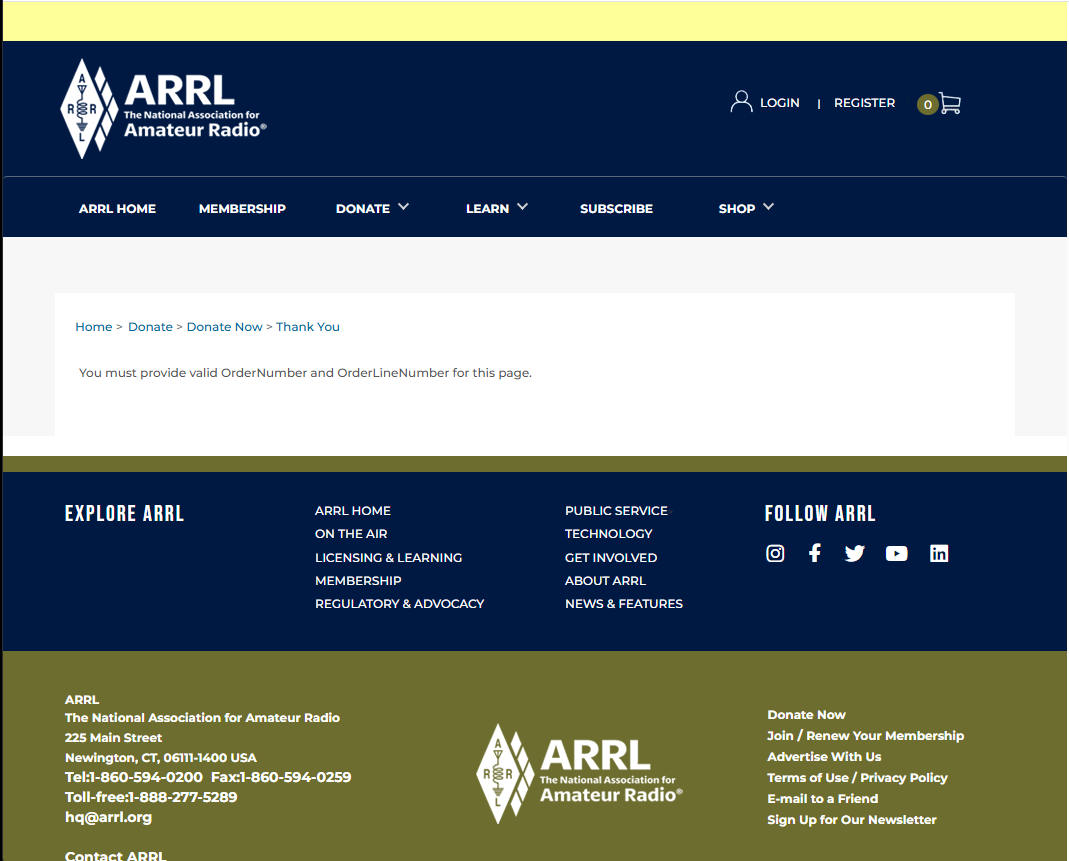Open the LEARN navigation item
The width and height of the screenshot is (1069, 861).
(487, 209)
